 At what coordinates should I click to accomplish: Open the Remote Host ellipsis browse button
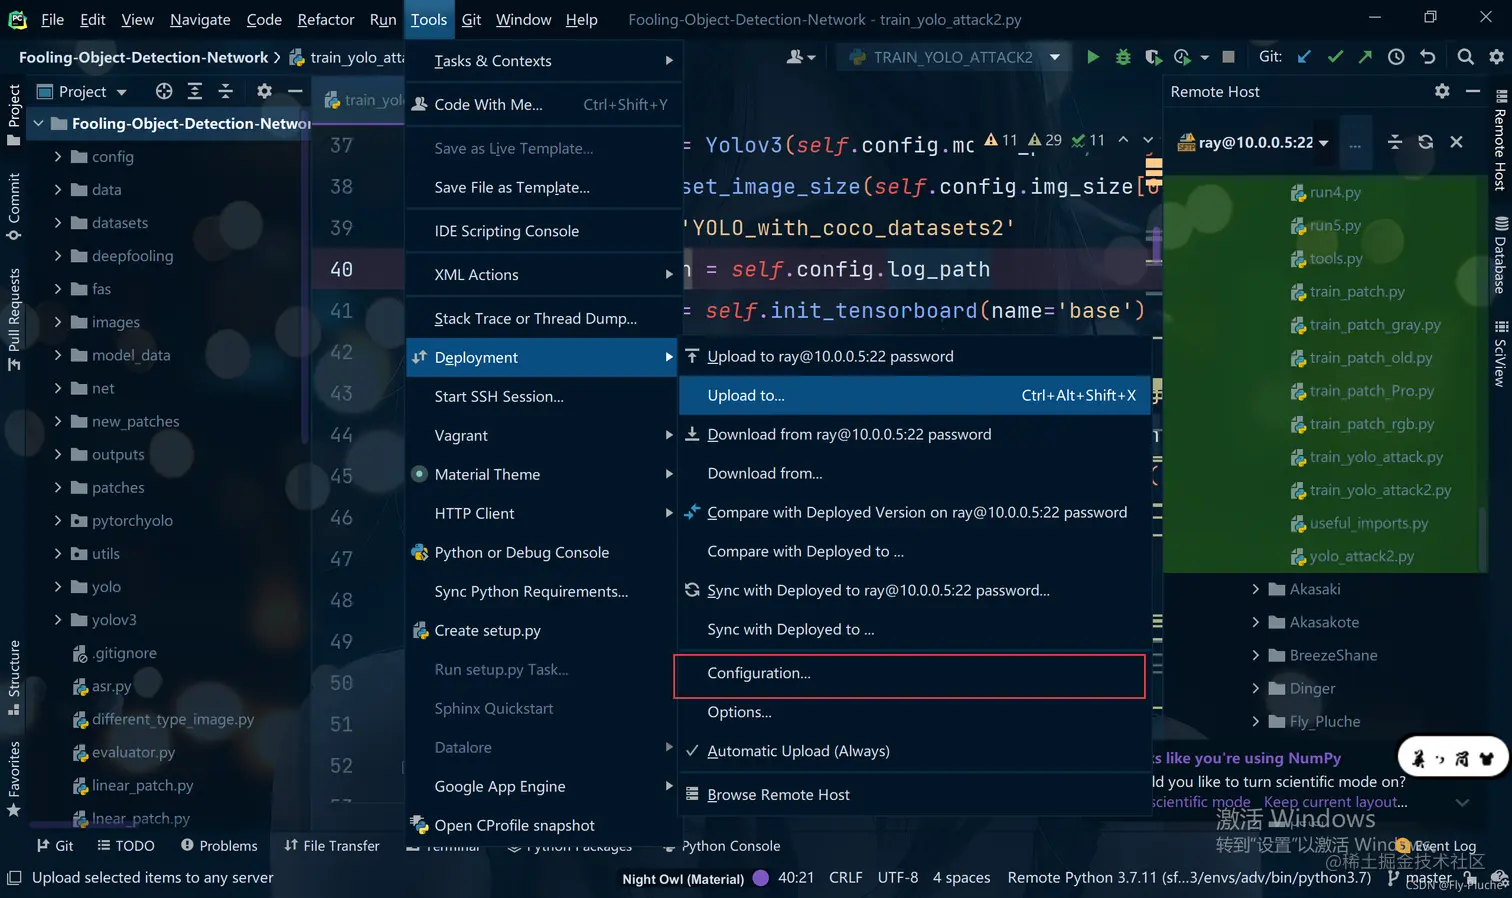click(1355, 143)
